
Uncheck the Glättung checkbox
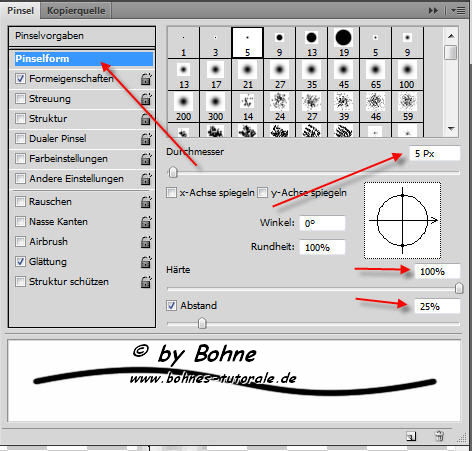click(x=20, y=262)
